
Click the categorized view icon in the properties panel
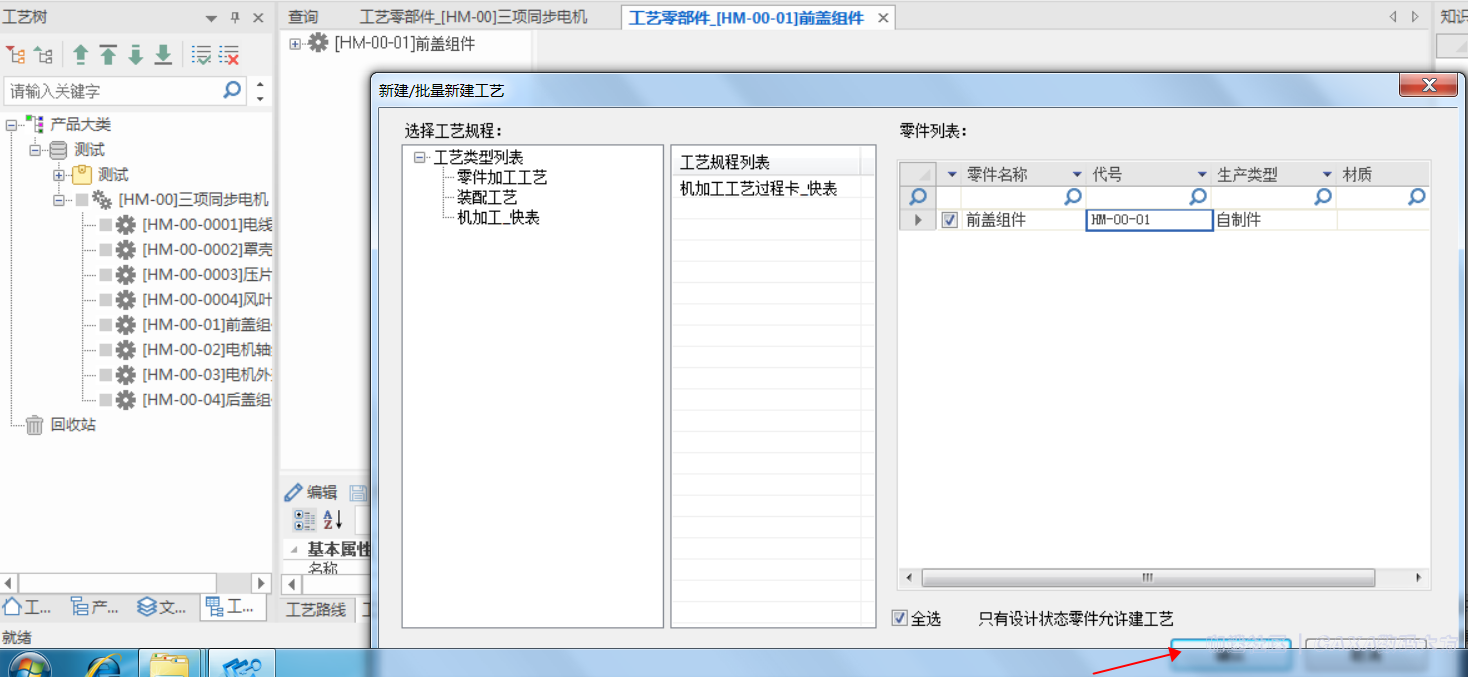tap(305, 519)
